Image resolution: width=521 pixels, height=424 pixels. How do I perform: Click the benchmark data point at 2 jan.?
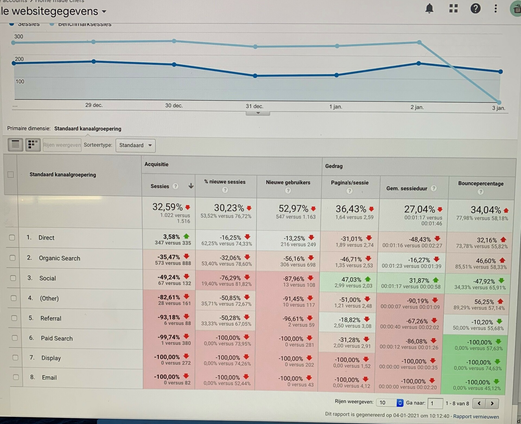click(419, 42)
